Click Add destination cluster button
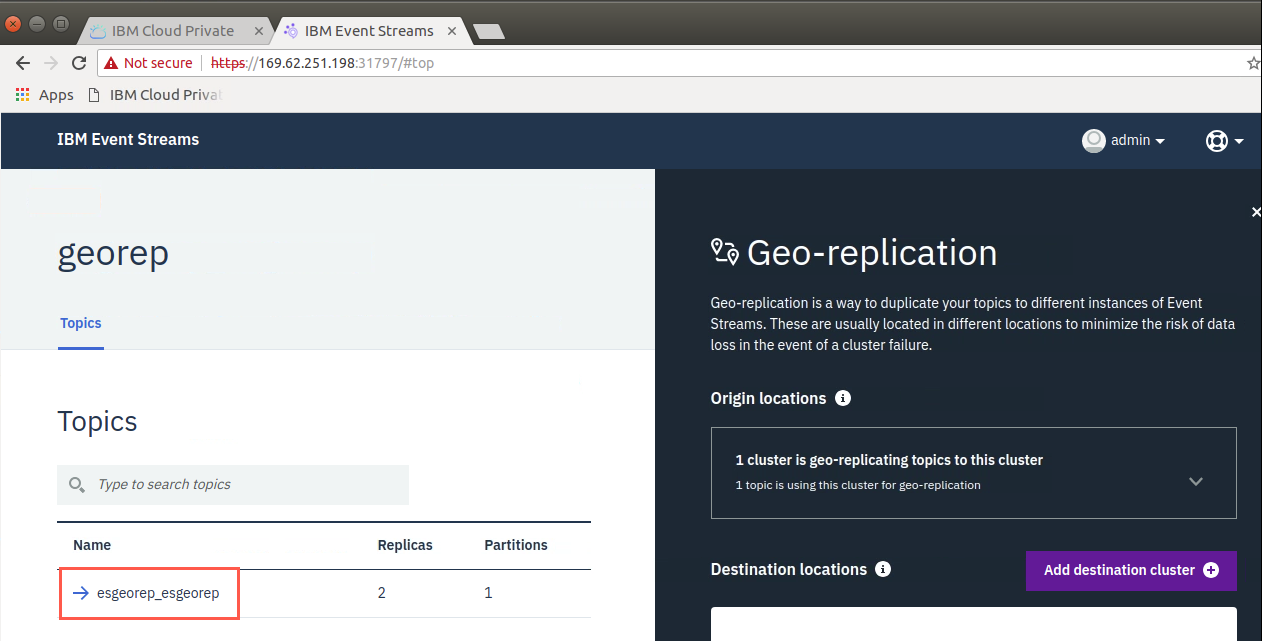Image resolution: width=1262 pixels, height=641 pixels. point(1131,570)
